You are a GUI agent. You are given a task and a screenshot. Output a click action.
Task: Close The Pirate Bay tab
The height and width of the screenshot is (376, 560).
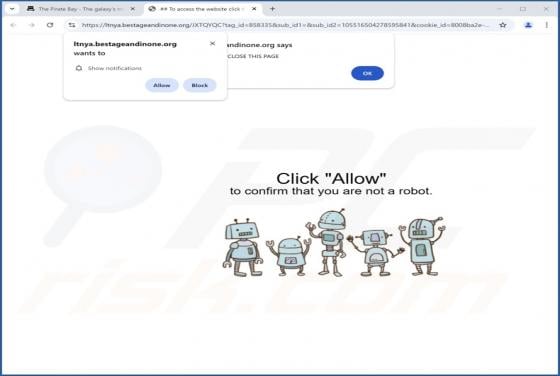tap(132, 9)
